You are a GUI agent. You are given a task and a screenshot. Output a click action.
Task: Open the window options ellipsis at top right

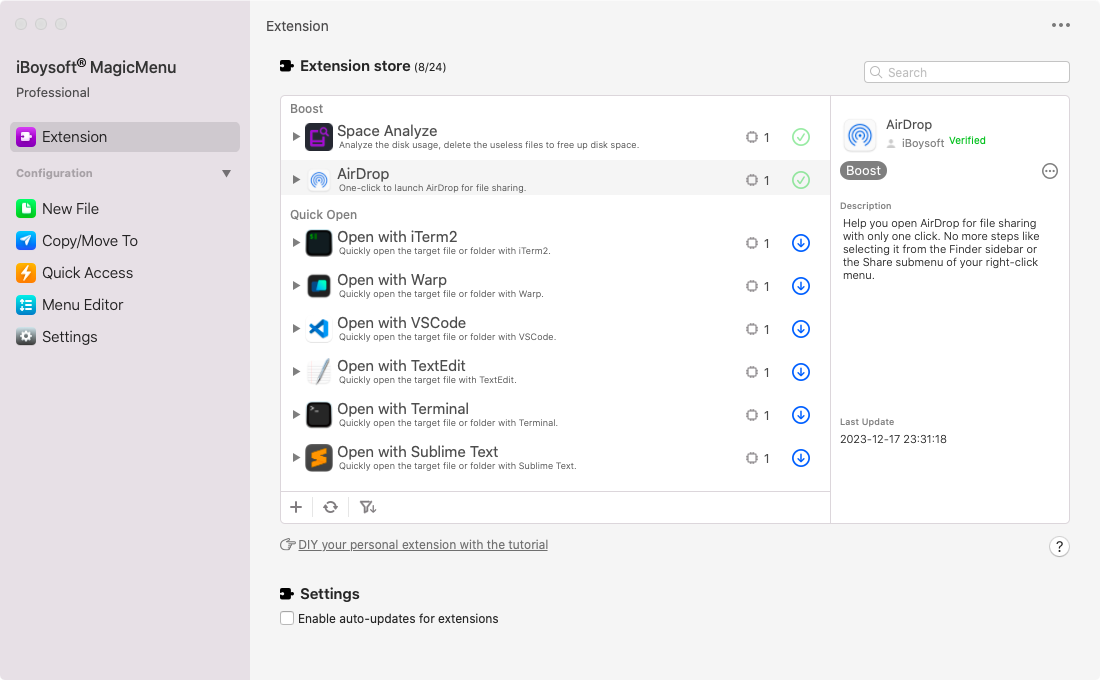[x=1060, y=25]
